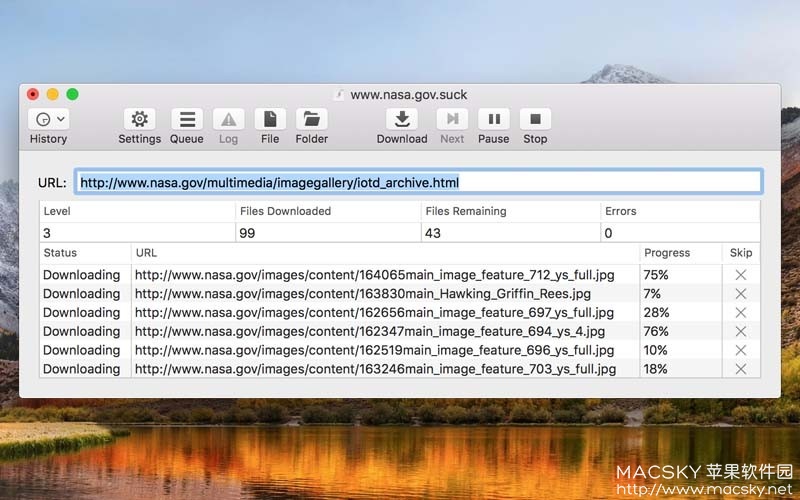Zoom the window with green button

coord(72,94)
